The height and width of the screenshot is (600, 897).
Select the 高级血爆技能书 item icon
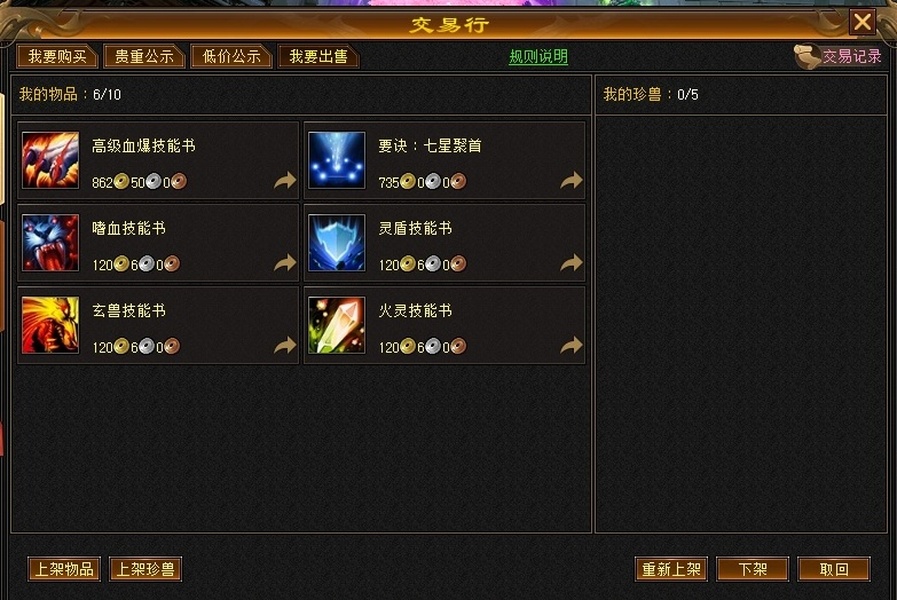coord(50,160)
